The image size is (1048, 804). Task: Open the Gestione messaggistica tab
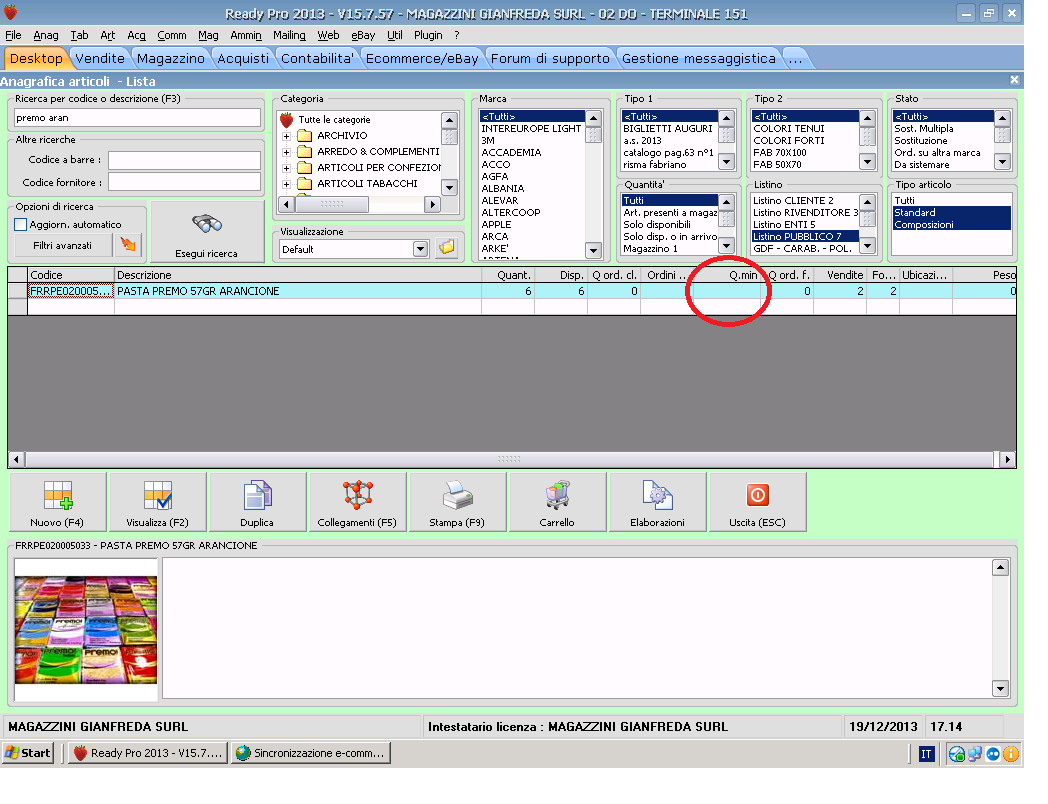[x=699, y=59]
